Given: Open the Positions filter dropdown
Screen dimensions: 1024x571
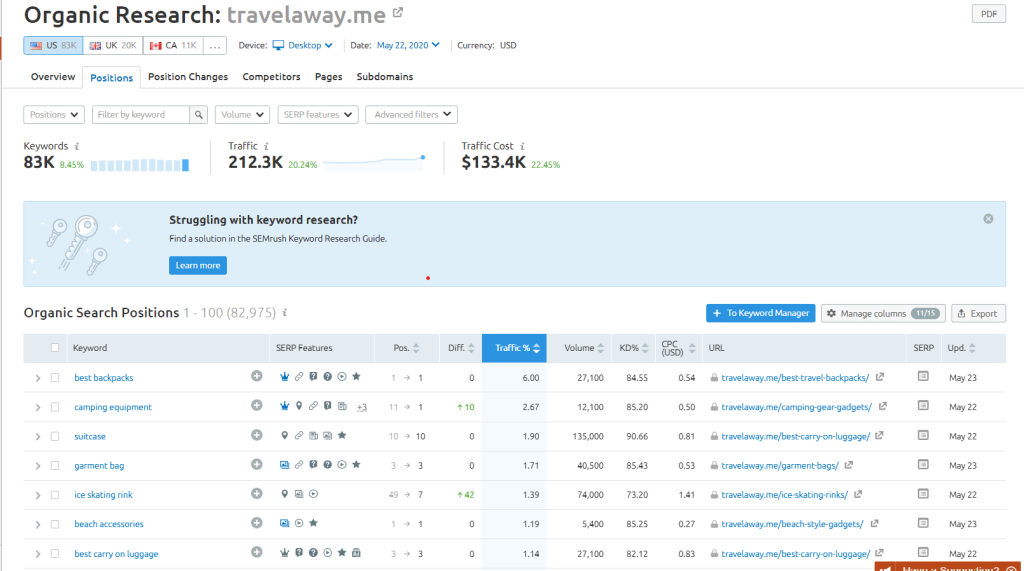Looking at the screenshot, I should pos(54,115).
